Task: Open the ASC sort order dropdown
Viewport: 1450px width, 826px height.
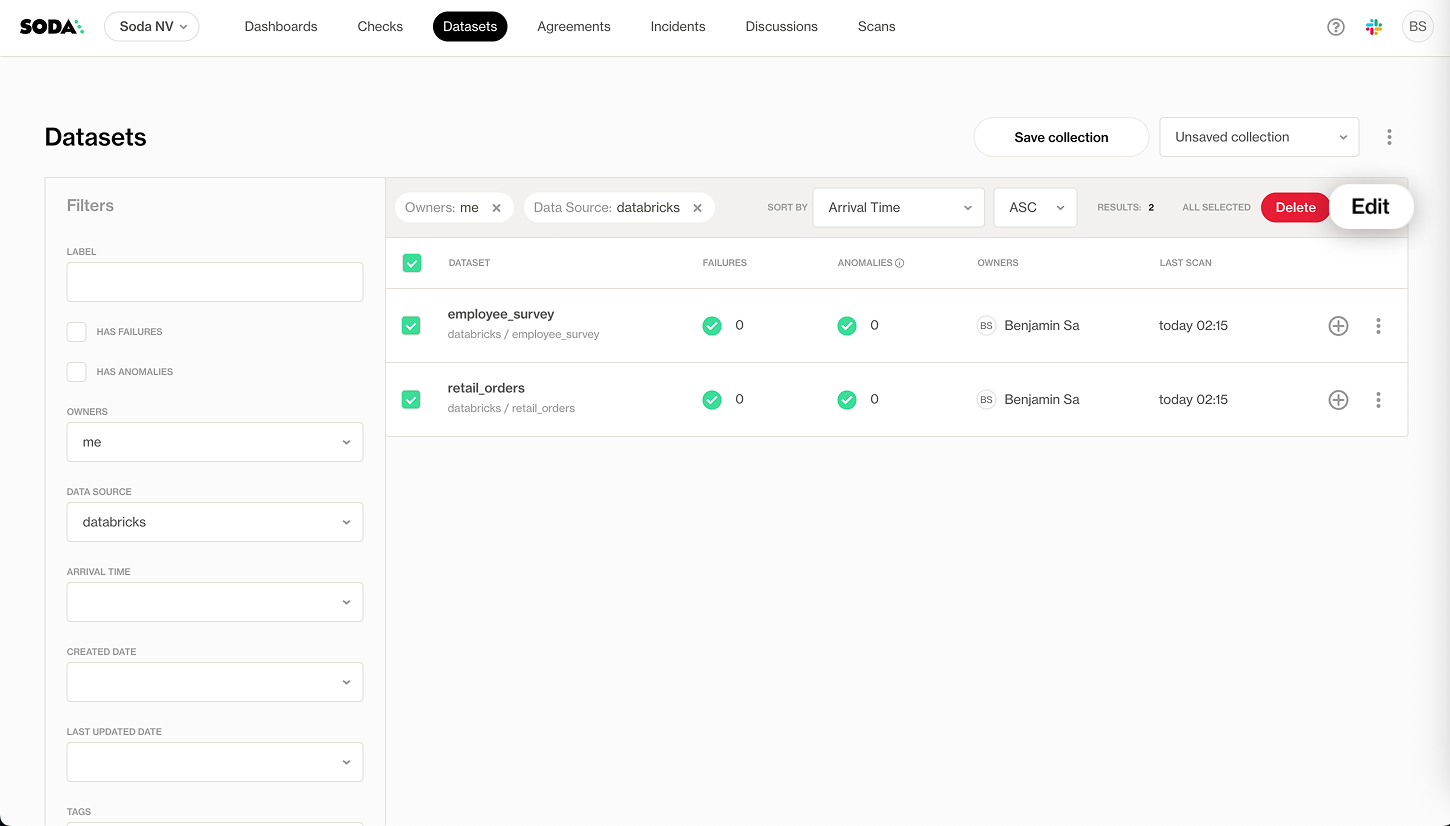Action: [1035, 208]
